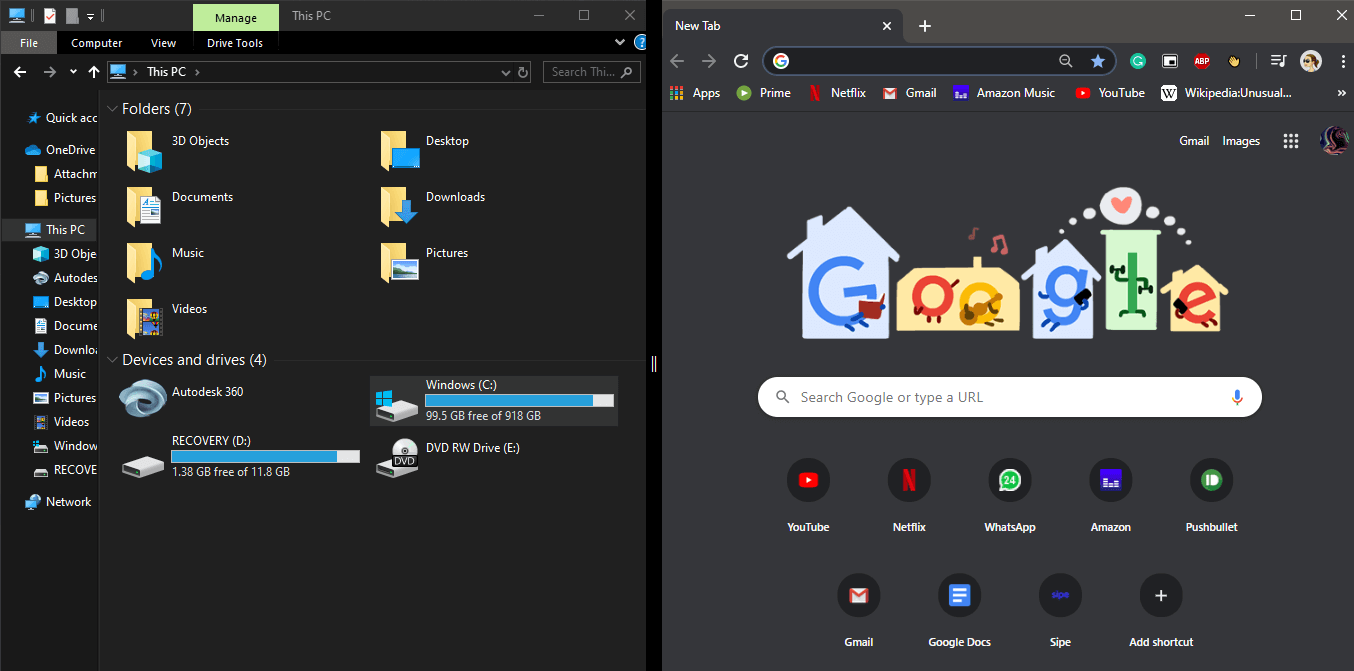Open the Pushbullet shortcut tile
This screenshot has width=1354, height=671.
pyautogui.click(x=1211, y=481)
